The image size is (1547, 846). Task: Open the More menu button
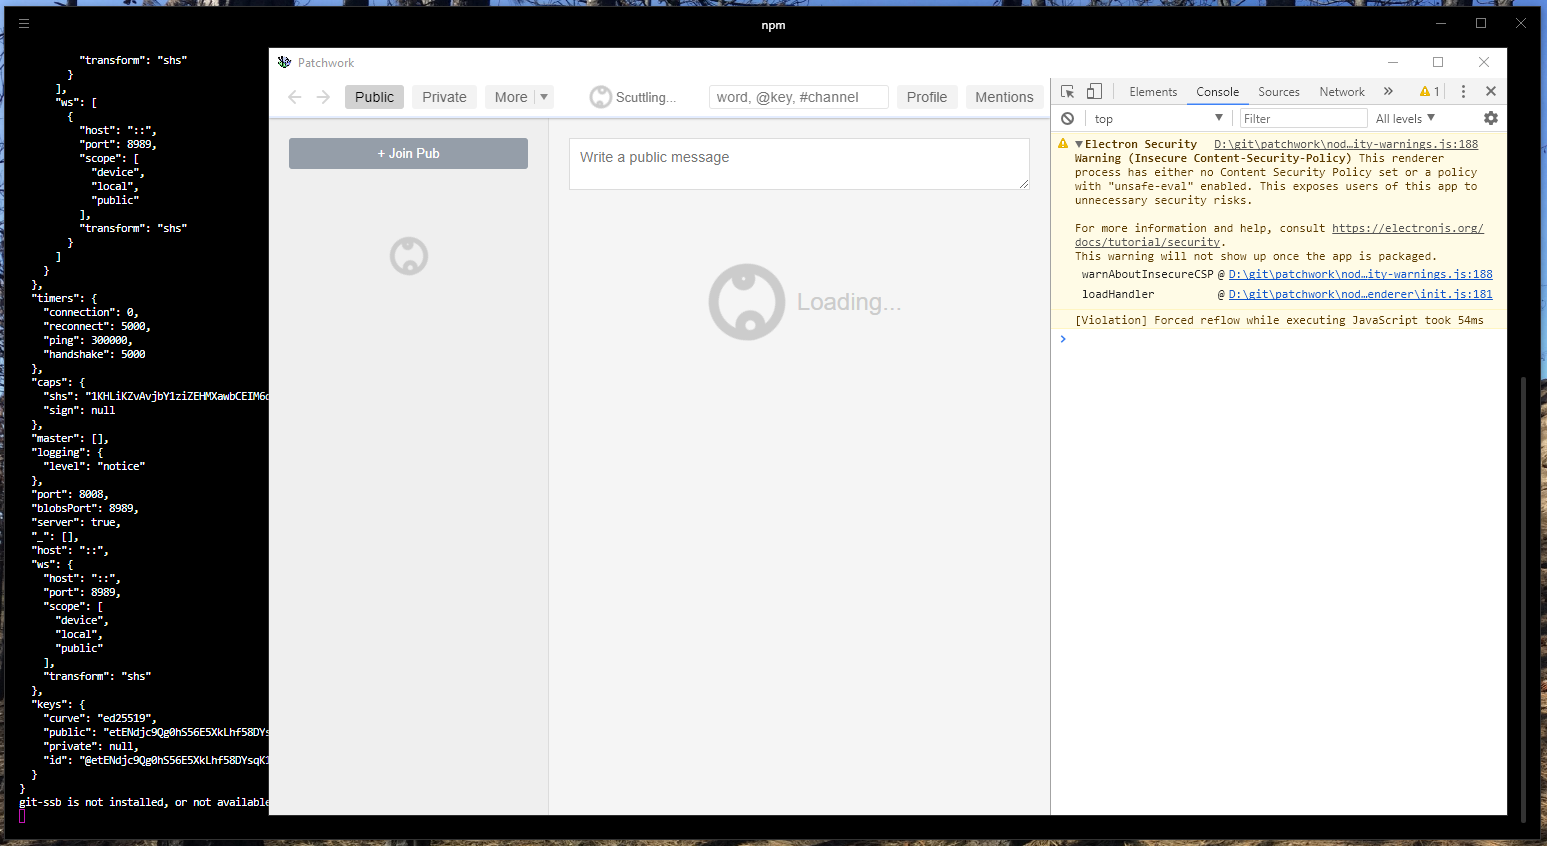coord(511,97)
